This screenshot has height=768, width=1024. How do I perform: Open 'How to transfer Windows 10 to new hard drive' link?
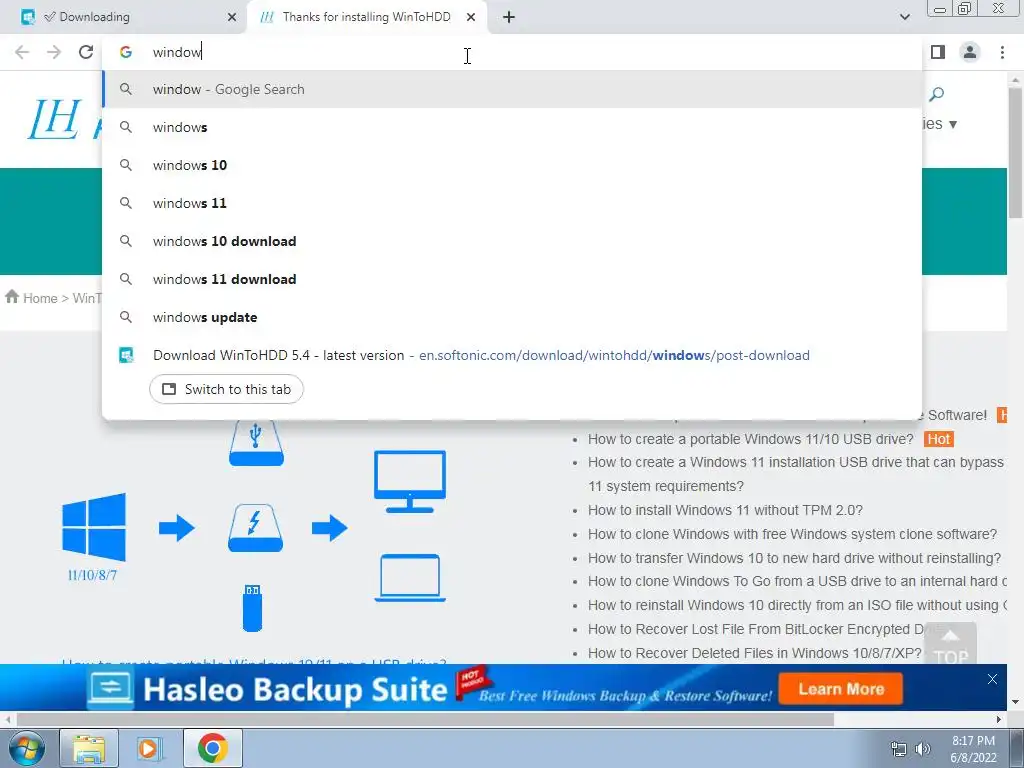[x=794, y=558]
